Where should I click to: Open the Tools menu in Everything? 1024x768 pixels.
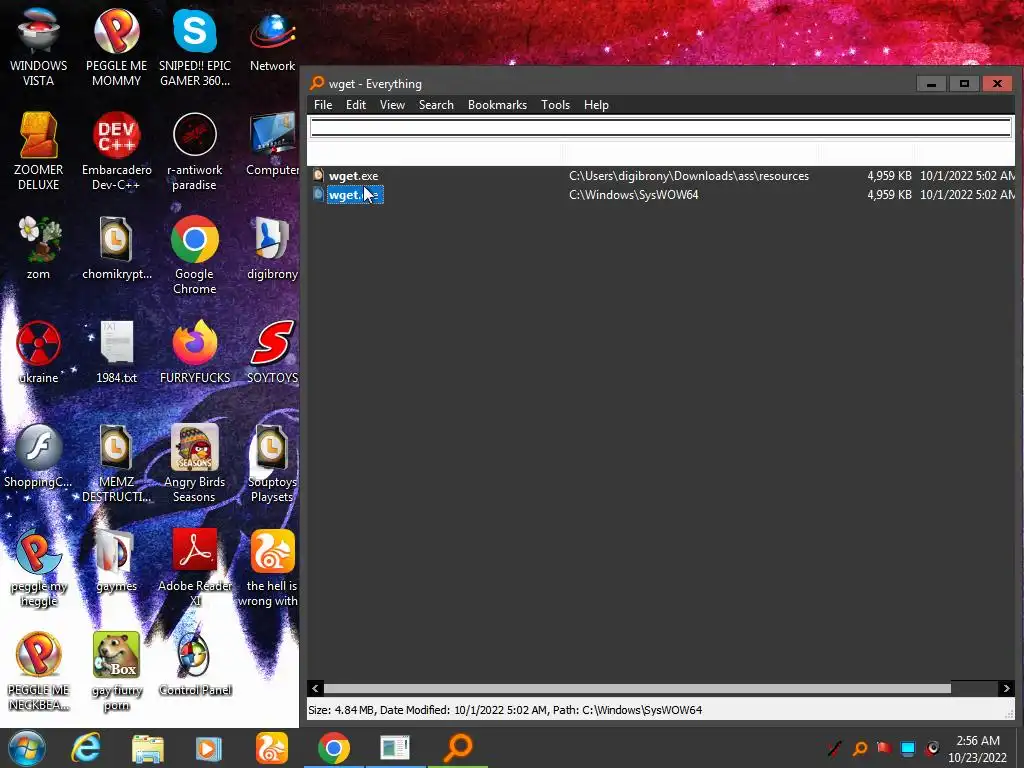point(555,105)
